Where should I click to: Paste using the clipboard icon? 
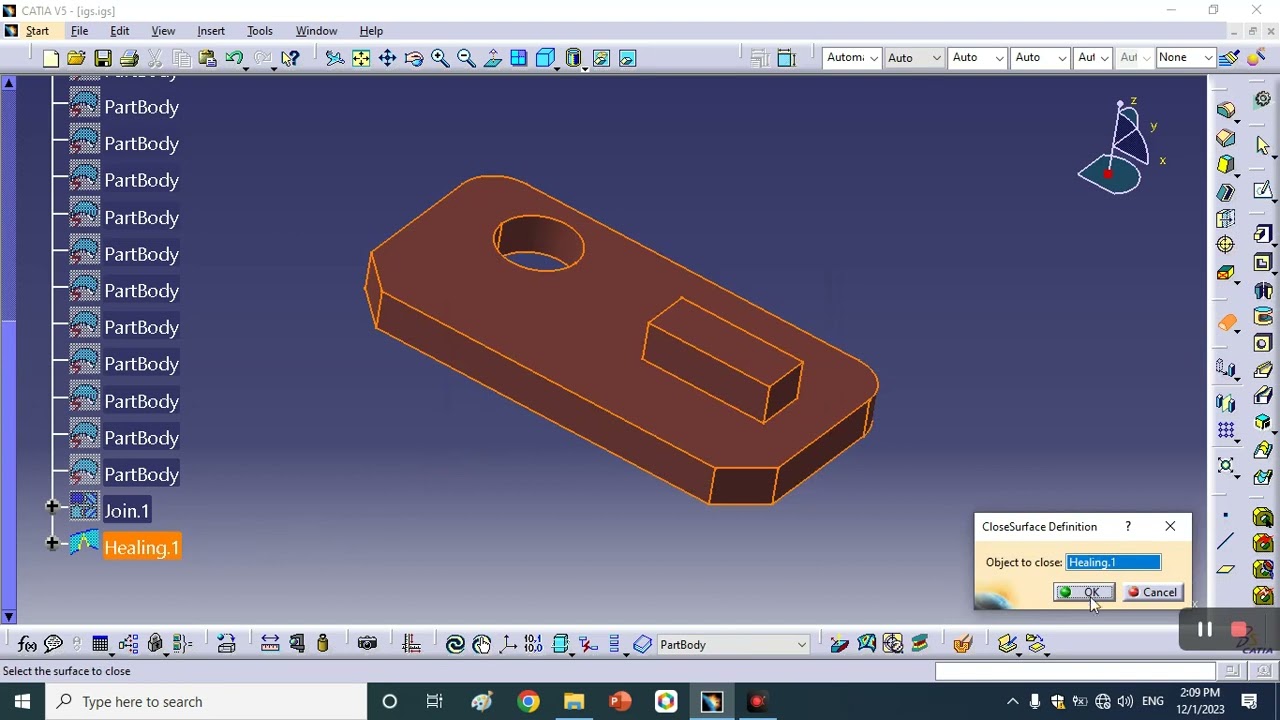click(208, 58)
